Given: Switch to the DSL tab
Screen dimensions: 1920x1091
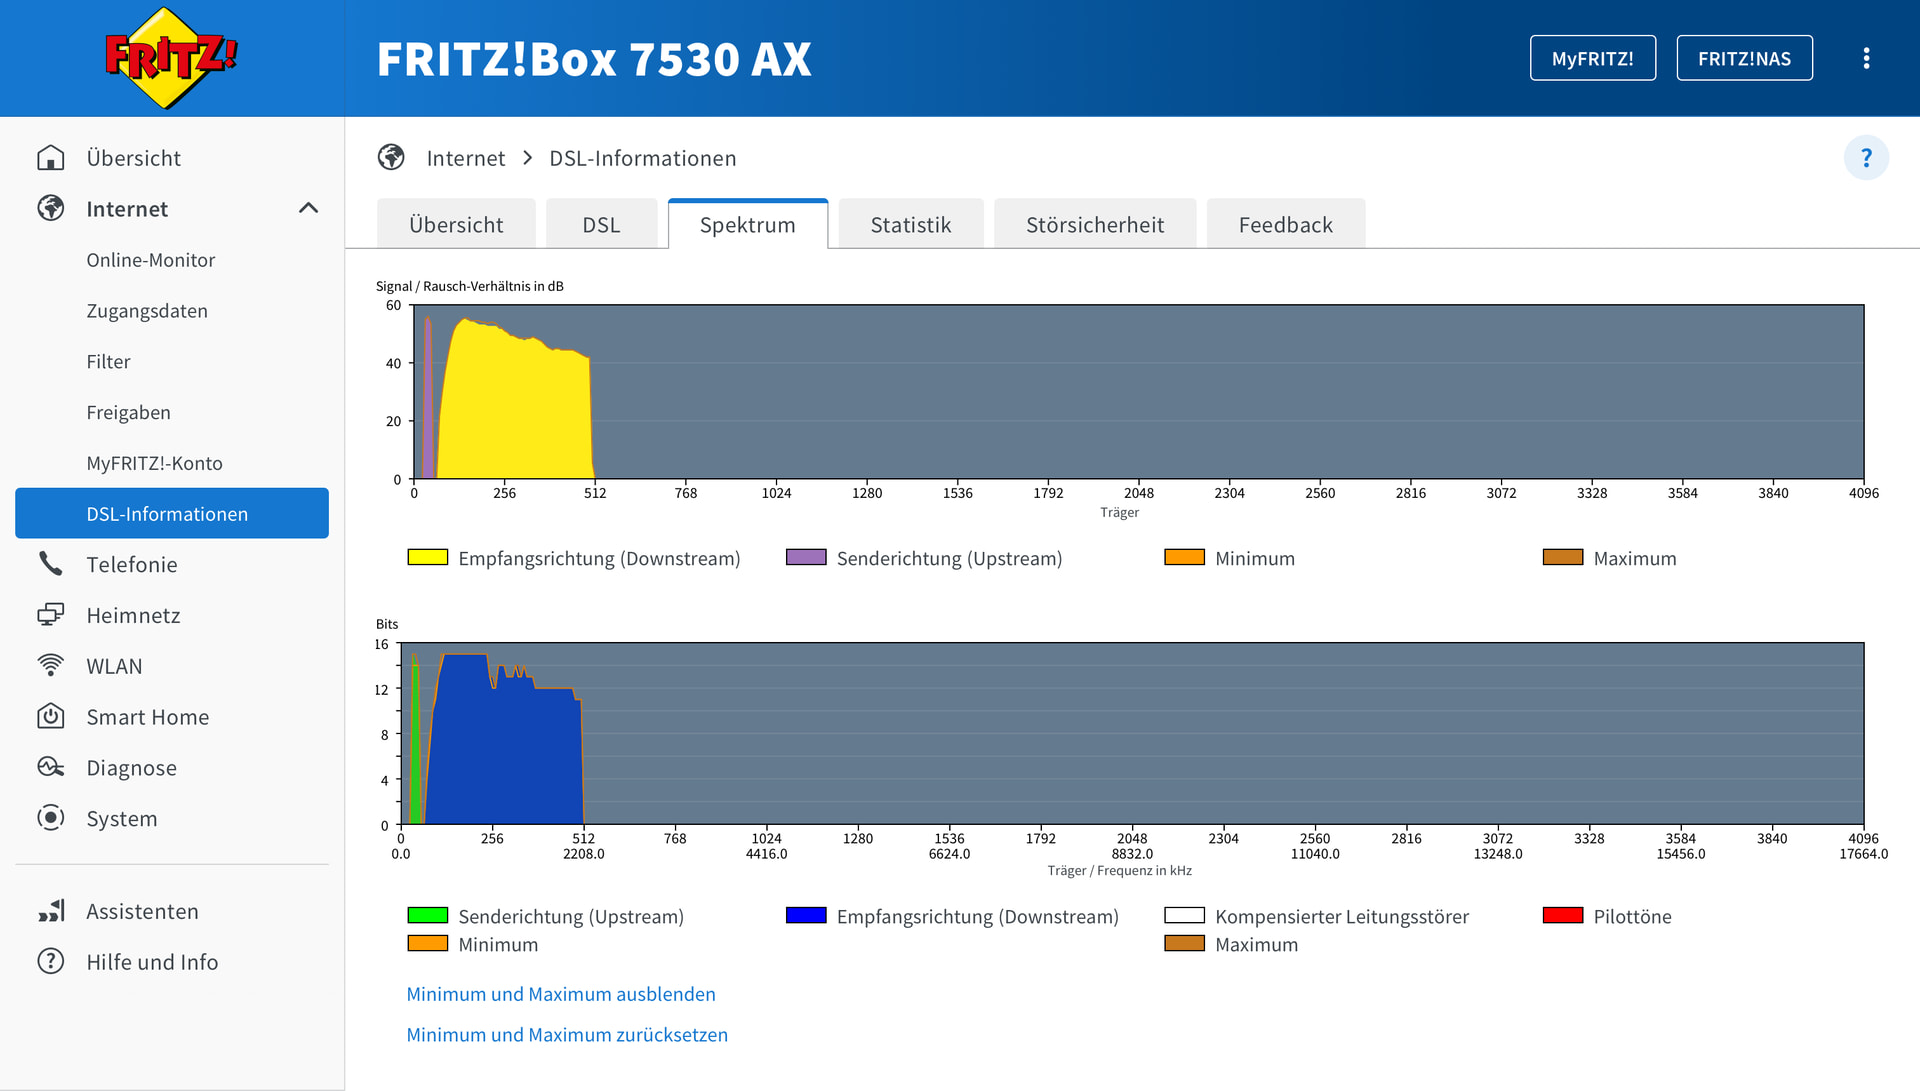Looking at the screenshot, I should pos(601,224).
